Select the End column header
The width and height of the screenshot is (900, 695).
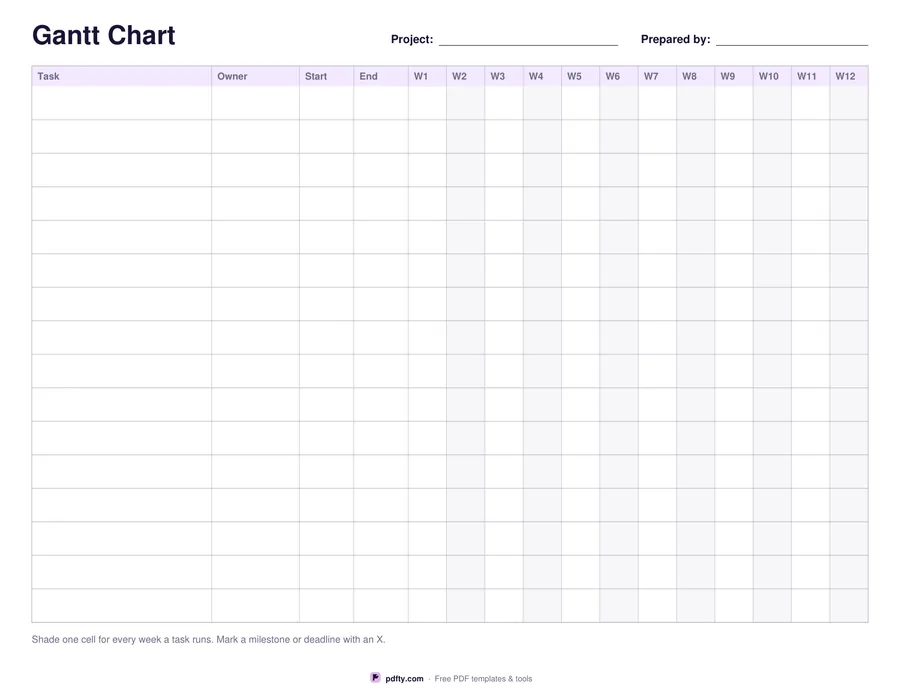tap(381, 76)
